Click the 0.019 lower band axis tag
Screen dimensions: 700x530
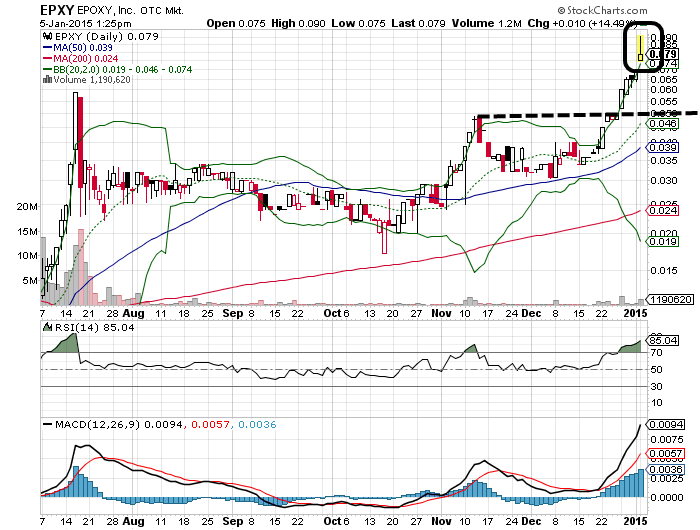[x=663, y=242]
